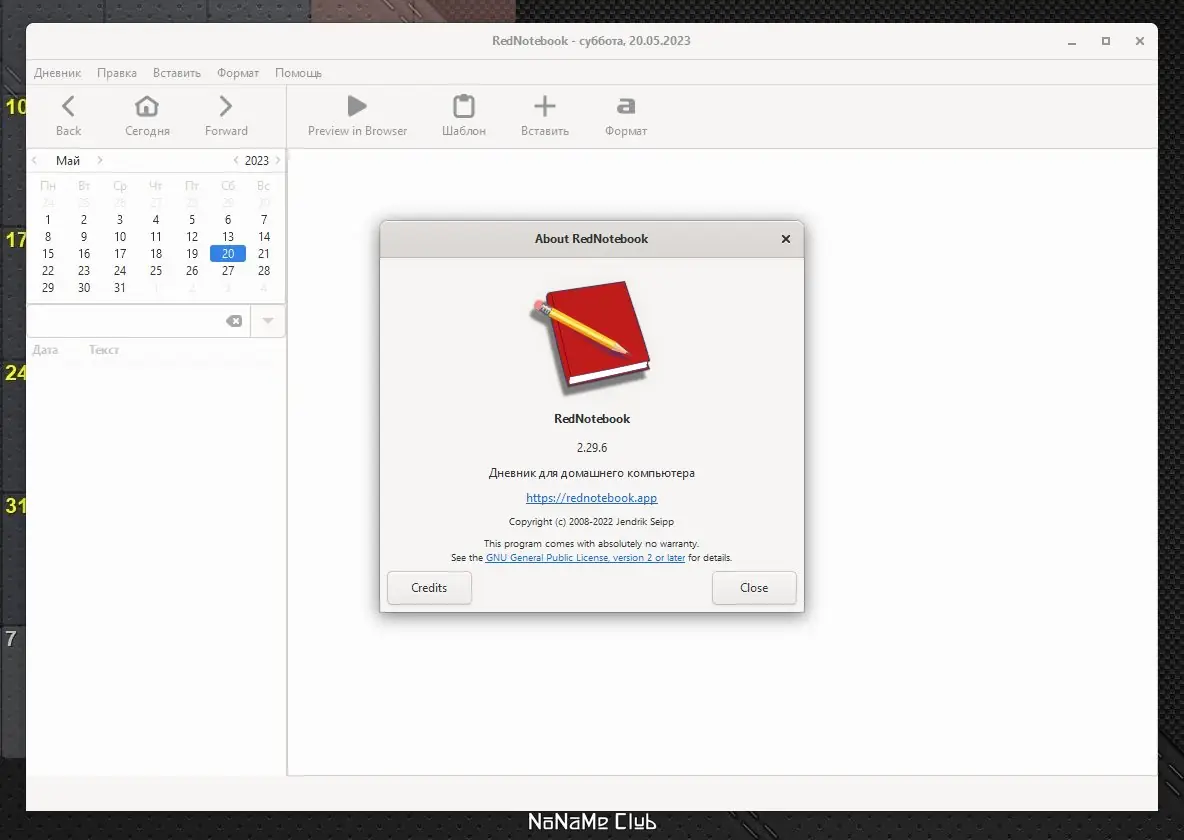Open the Формат toolbar button
Viewport: 1184px width, 840px height.
click(626, 116)
